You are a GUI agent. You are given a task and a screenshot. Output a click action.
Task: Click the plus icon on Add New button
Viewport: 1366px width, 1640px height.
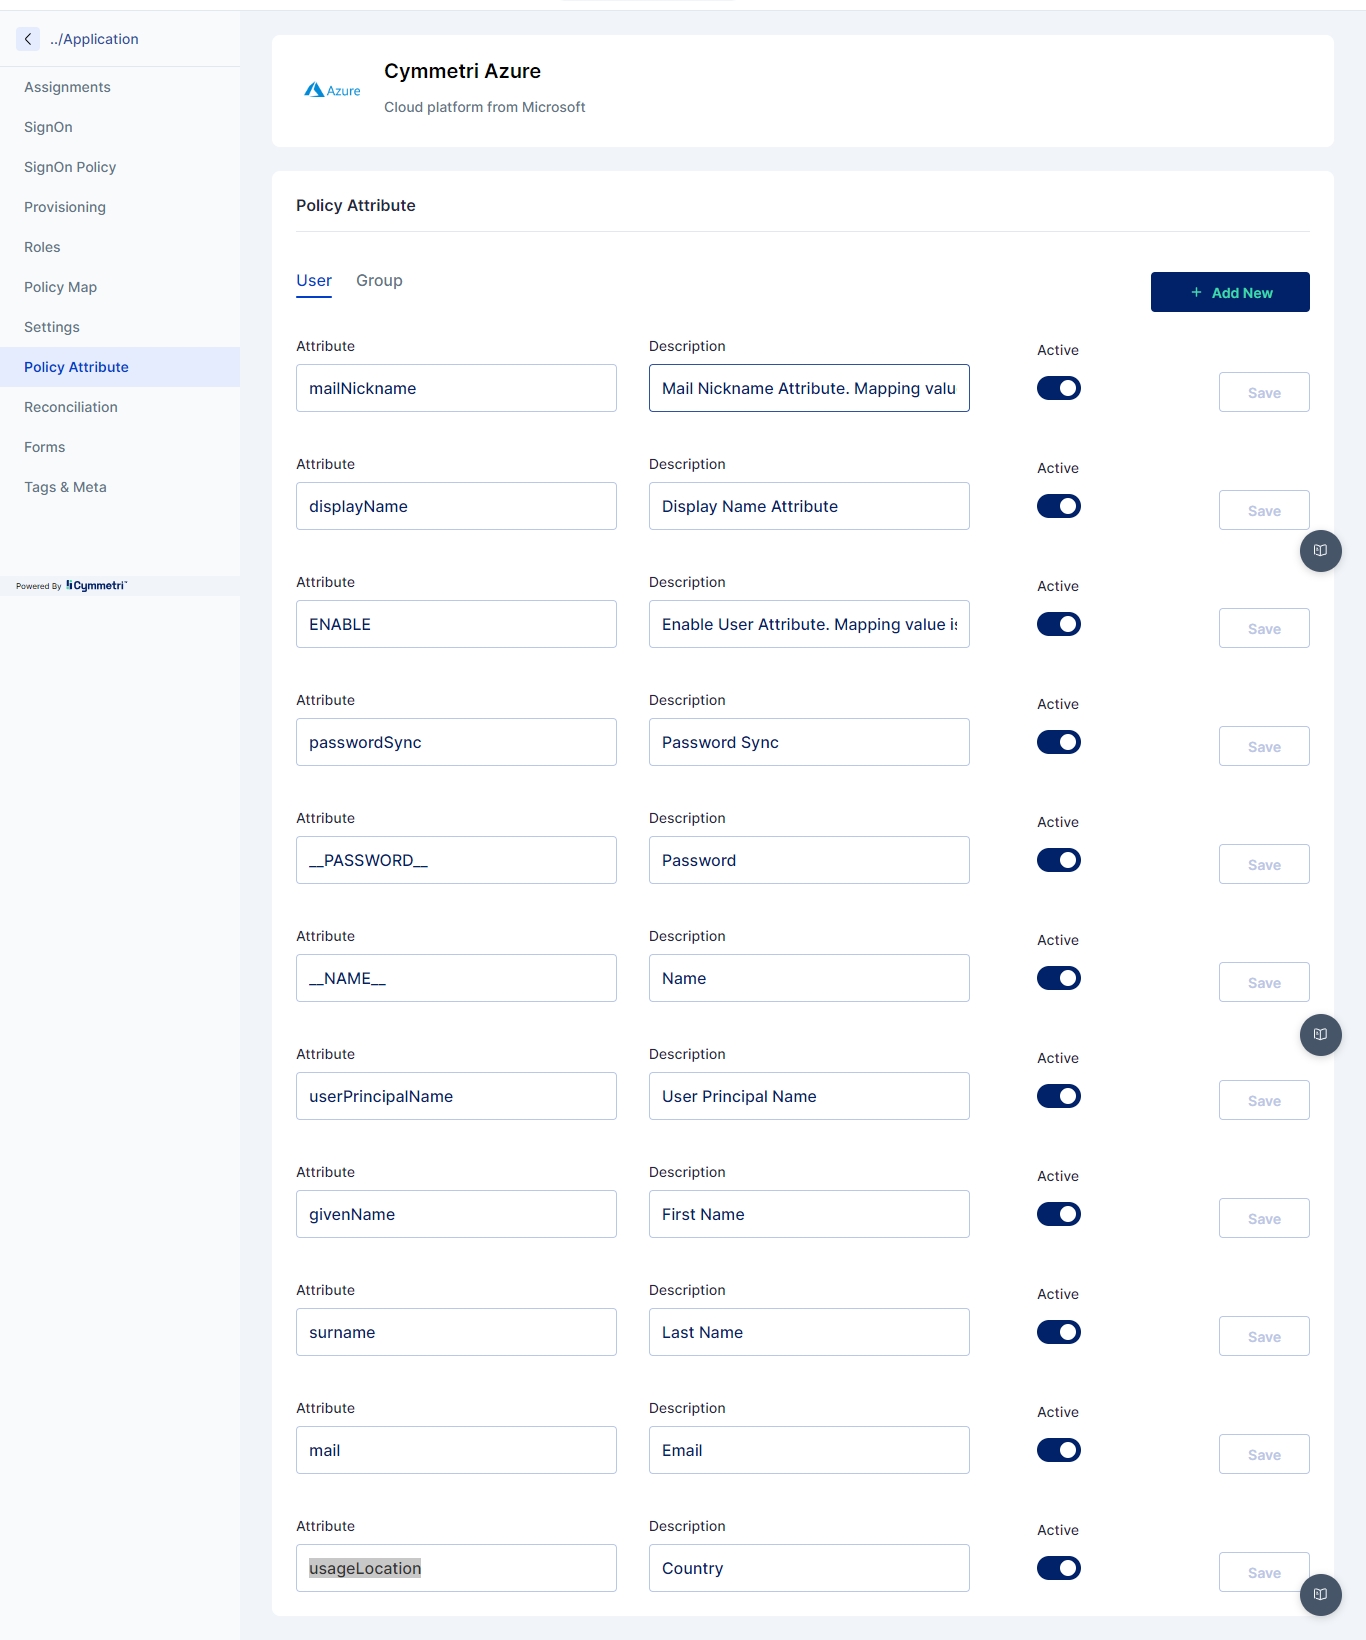click(x=1196, y=293)
